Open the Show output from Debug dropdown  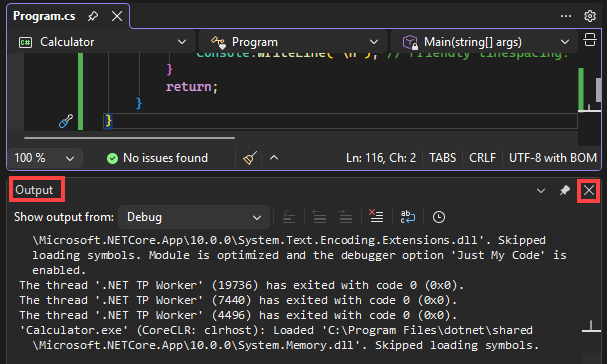point(194,217)
